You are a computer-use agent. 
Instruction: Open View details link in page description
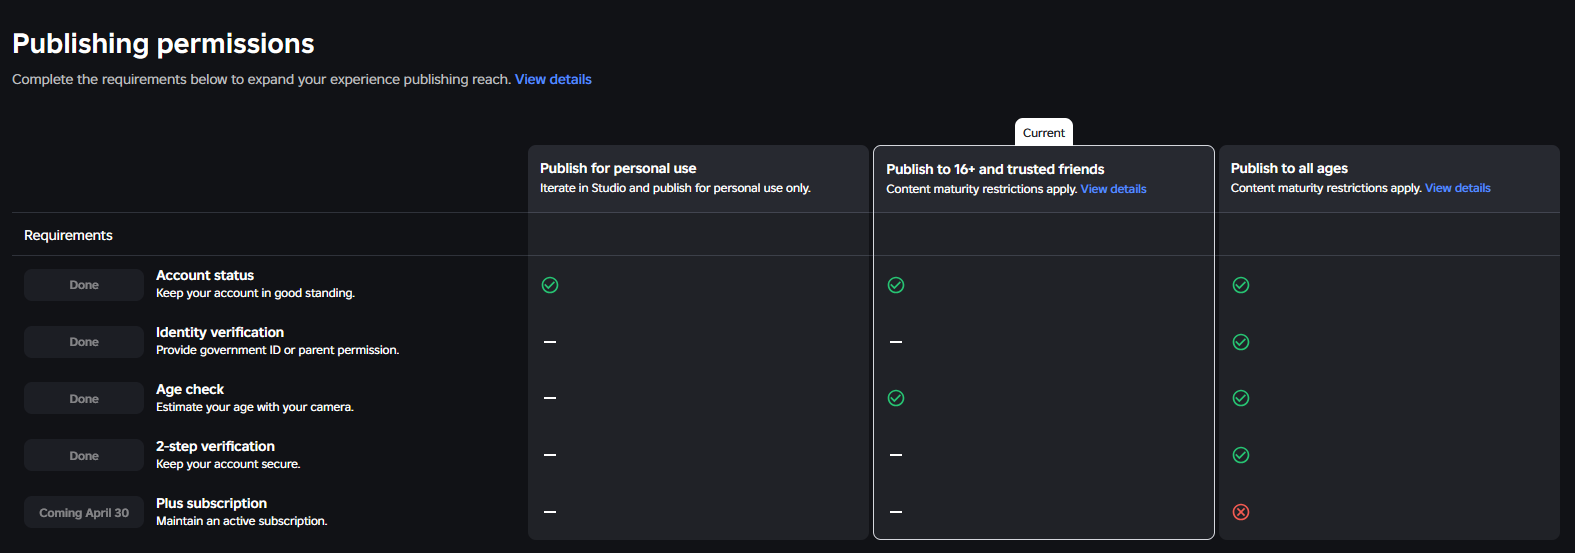coord(553,79)
